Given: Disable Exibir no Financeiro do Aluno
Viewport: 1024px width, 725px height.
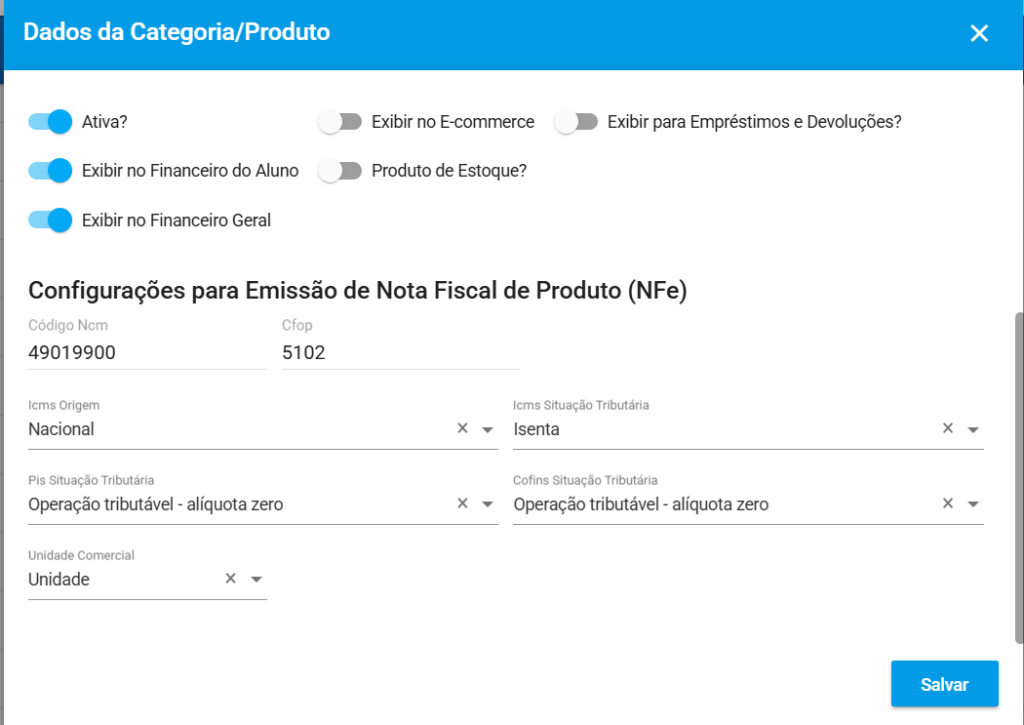Looking at the screenshot, I should 51,171.
